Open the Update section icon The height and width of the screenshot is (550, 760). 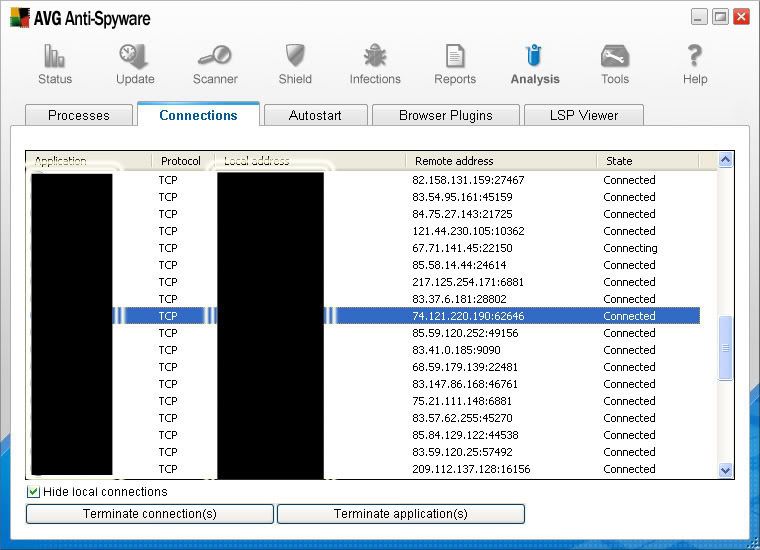(x=134, y=56)
